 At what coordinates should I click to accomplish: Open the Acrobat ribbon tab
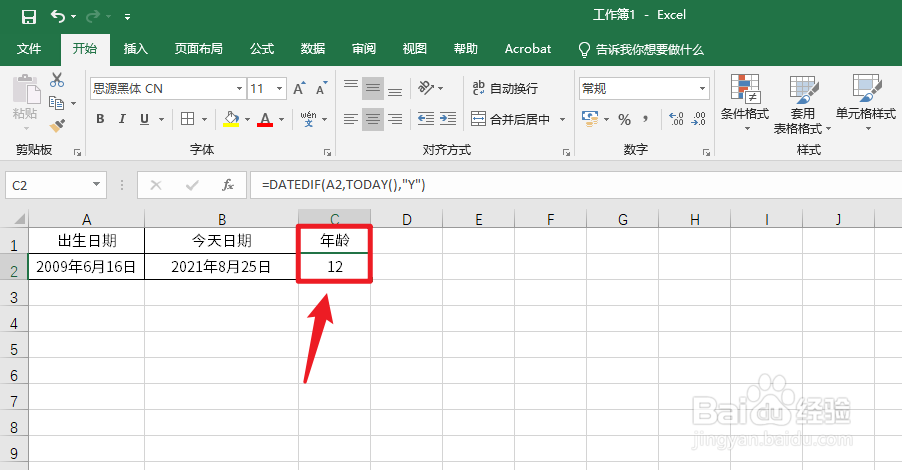point(528,49)
